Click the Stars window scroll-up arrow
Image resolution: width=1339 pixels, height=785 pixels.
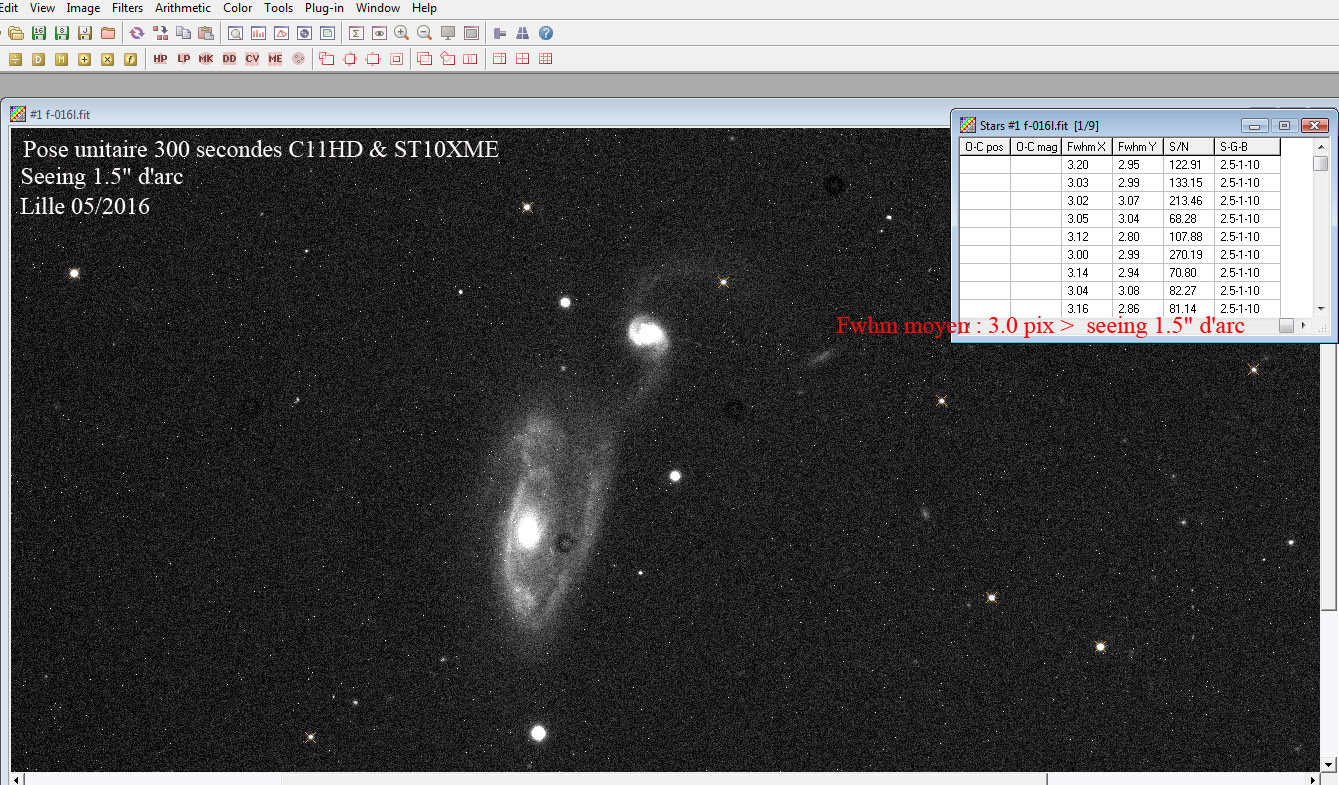[1321, 147]
